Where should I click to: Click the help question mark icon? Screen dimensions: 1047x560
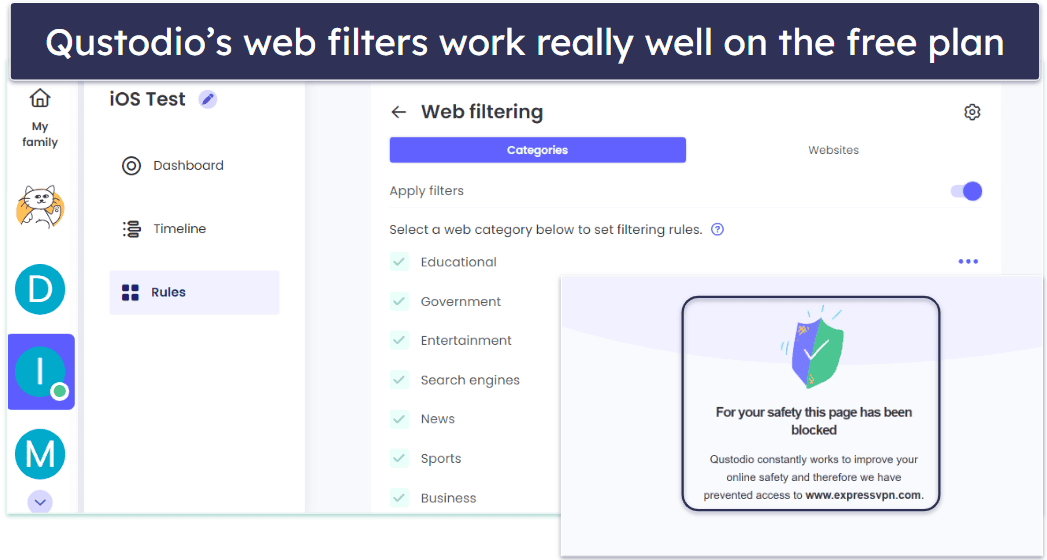click(717, 229)
